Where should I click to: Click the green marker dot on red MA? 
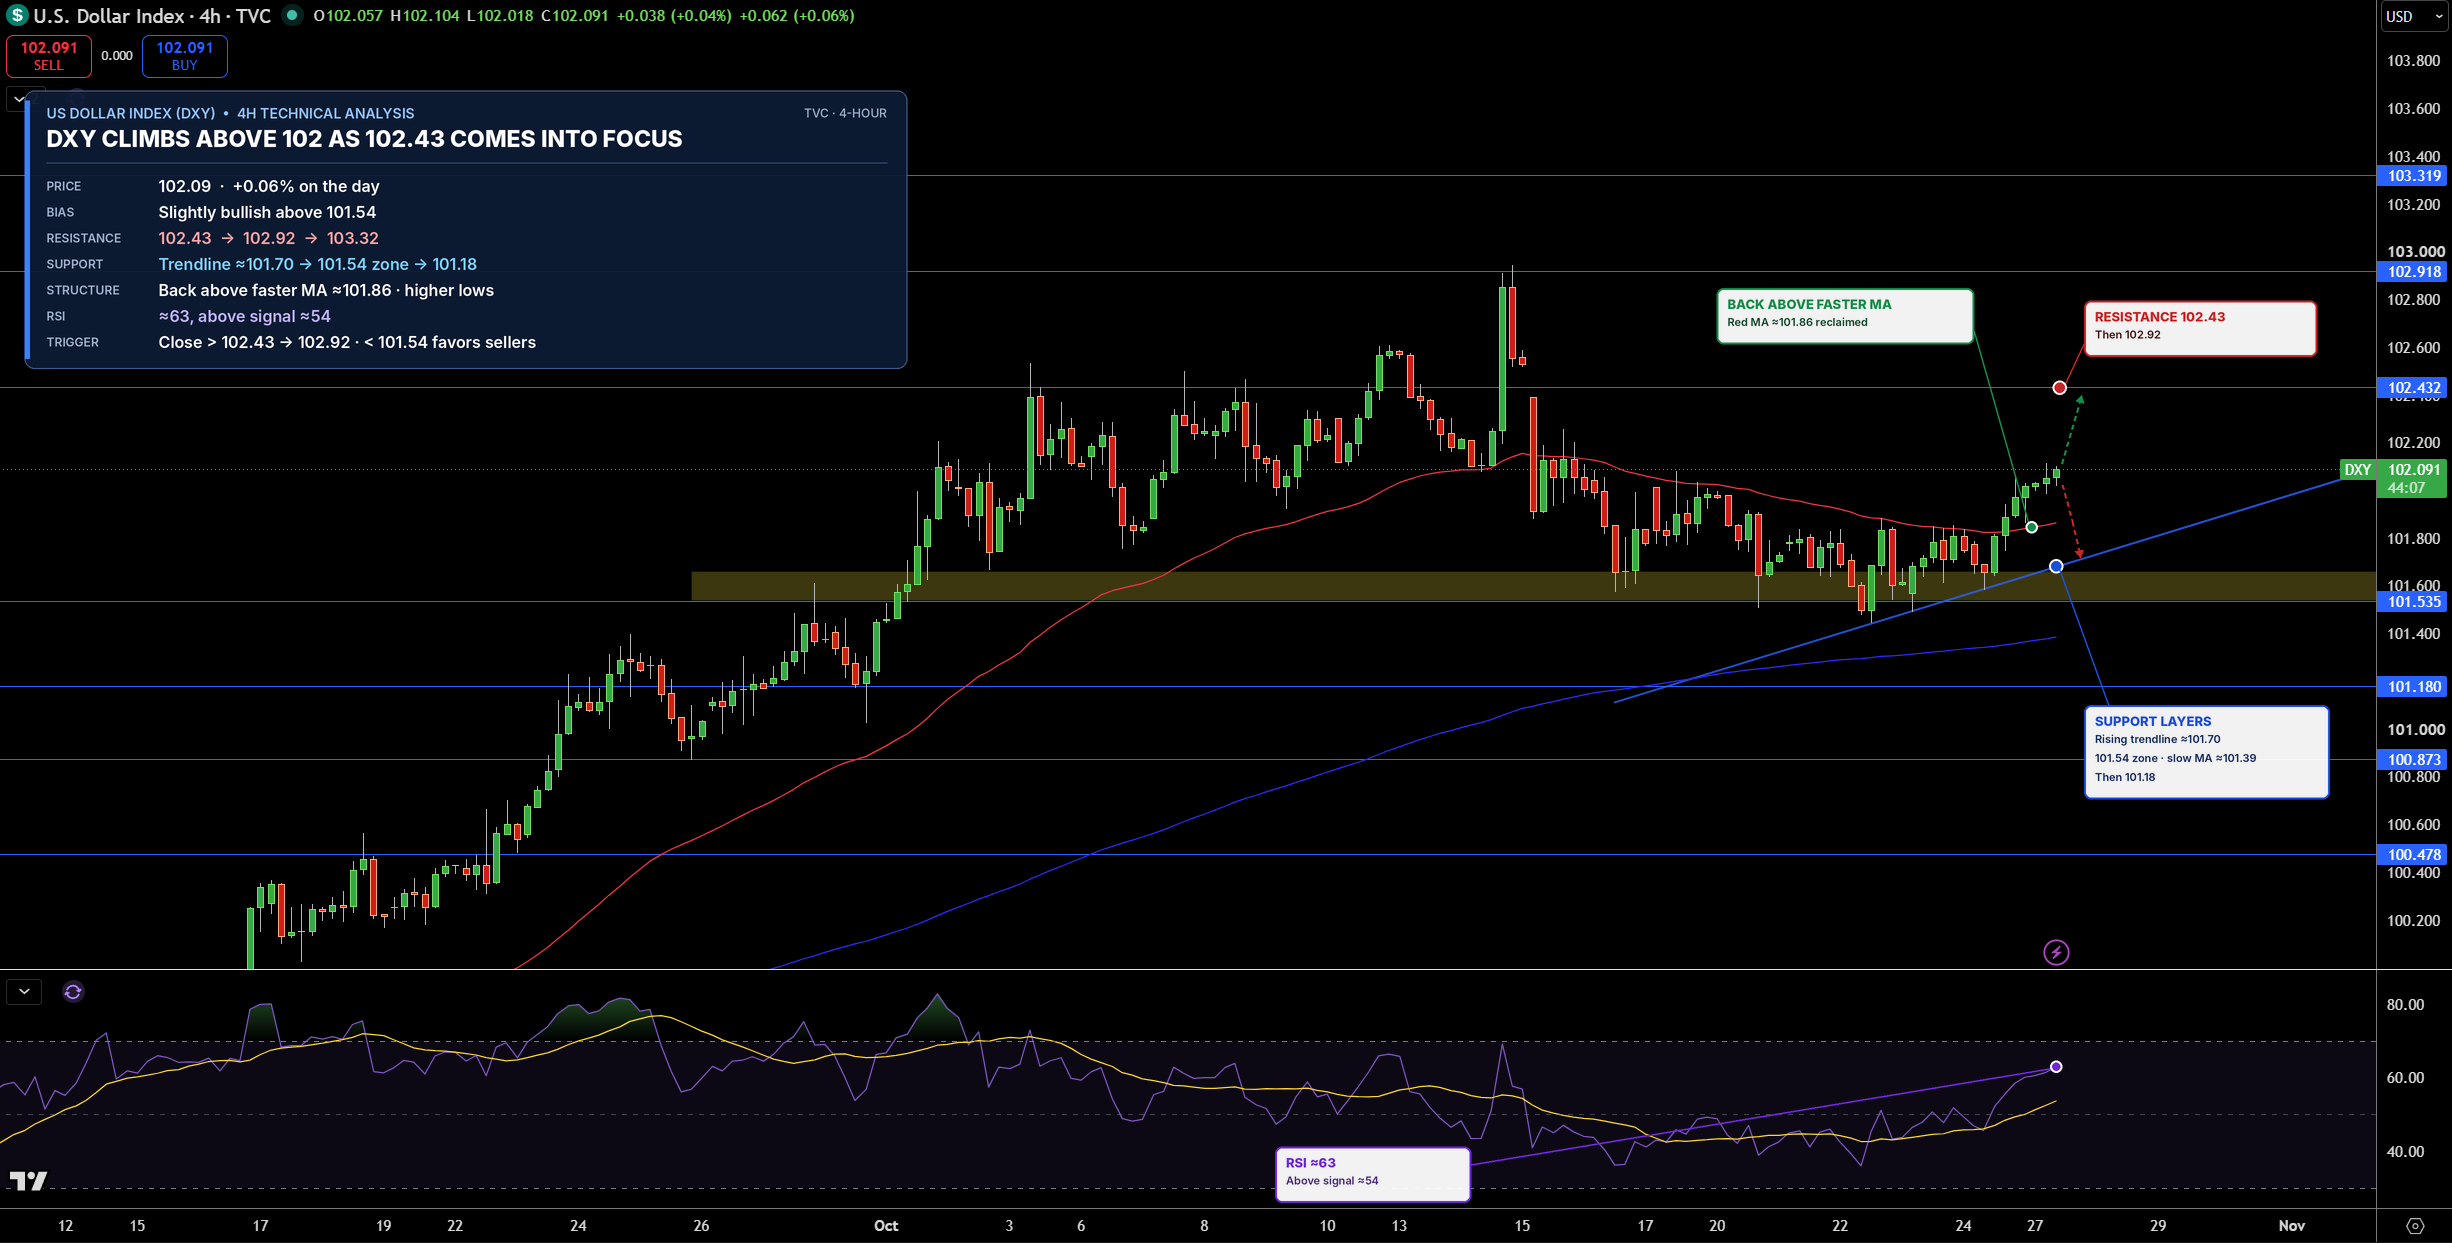pyautogui.click(x=2031, y=527)
